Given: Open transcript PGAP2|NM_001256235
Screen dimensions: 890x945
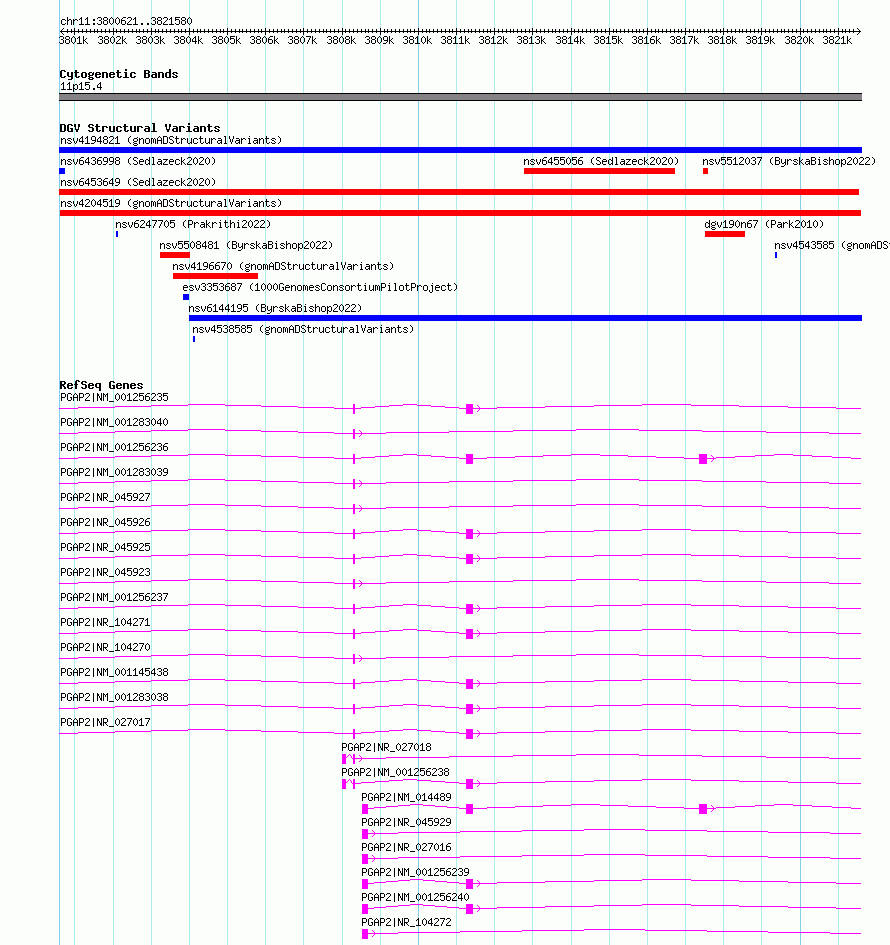Looking at the screenshot, I should (114, 398).
